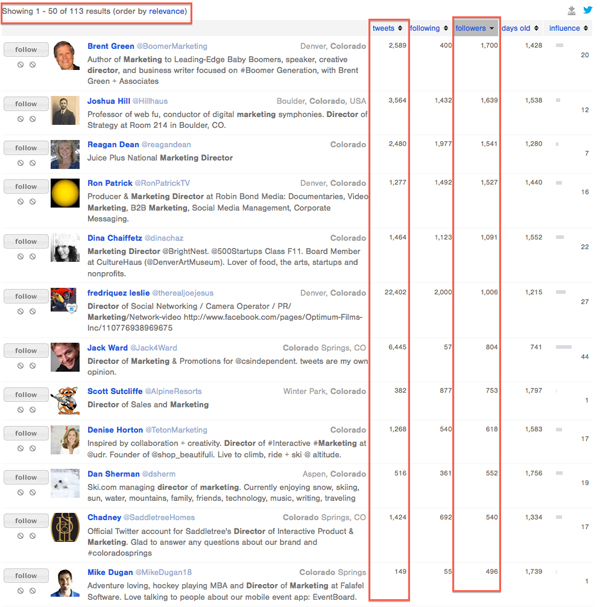600x607 pixels.
Task: Click Jack Ward's profile photo
Action: point(65,357)
